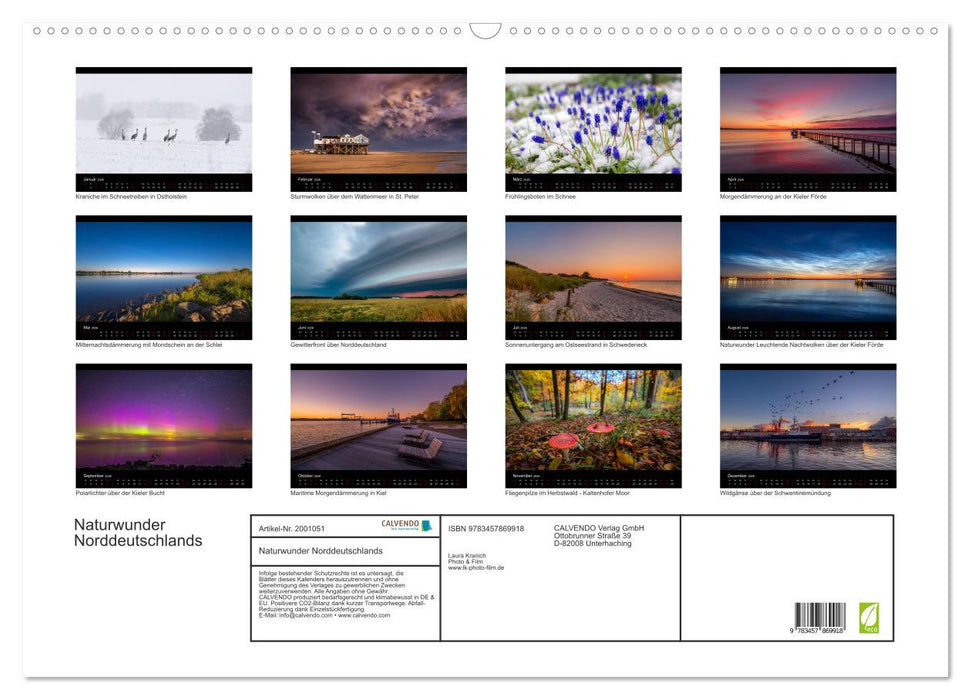Select the Juni Gewitterfront image
Screen dimensions: 971x700
pos(378,276)
